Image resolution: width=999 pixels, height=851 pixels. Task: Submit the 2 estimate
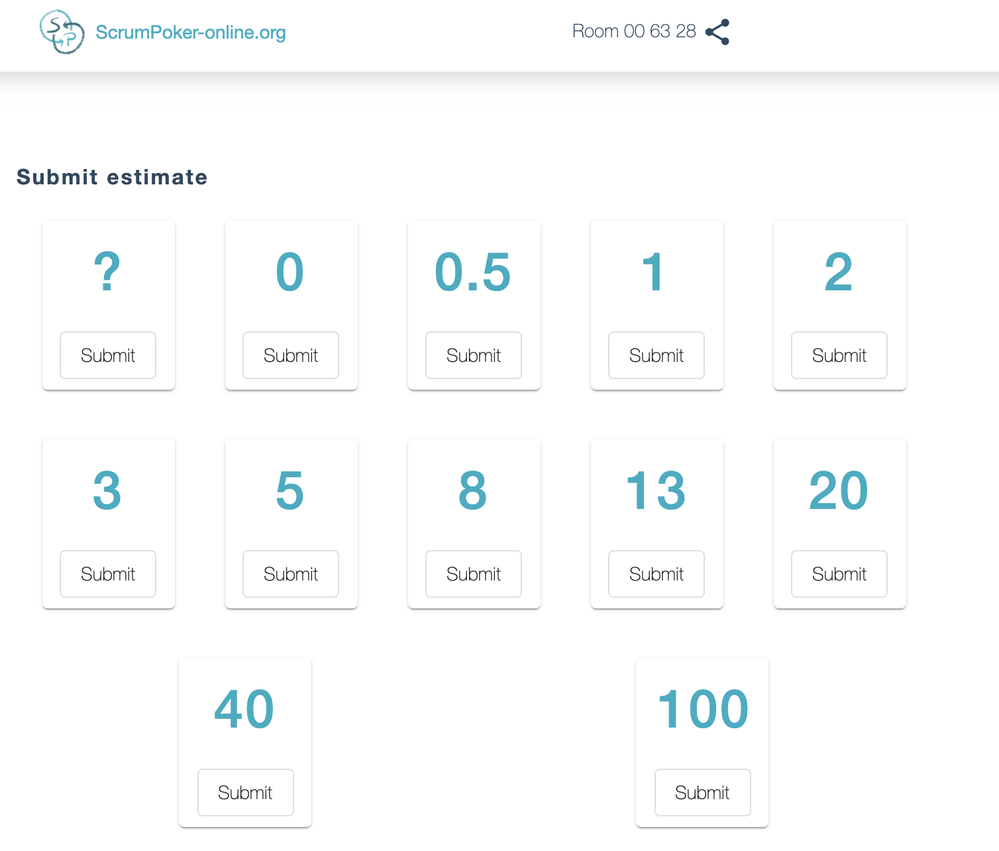pyautogui.click(x=839, y=355)
